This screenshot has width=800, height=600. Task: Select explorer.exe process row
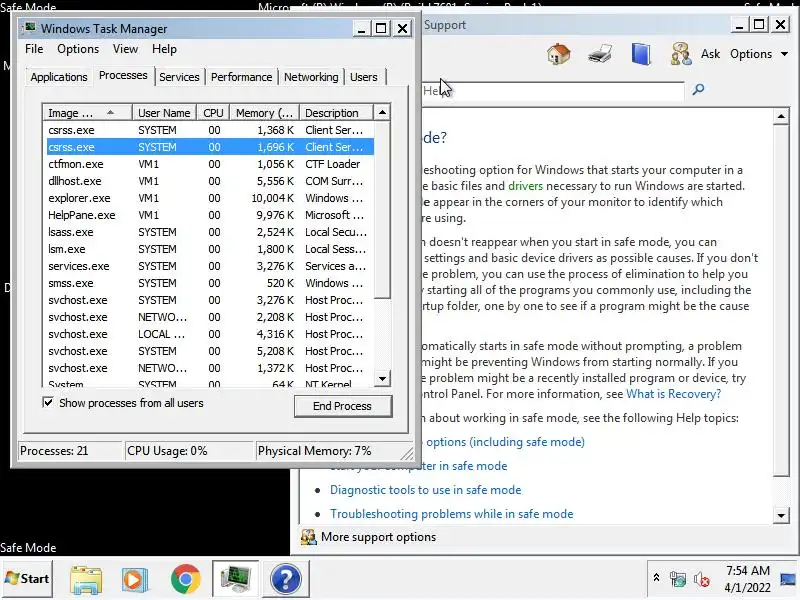(210, 198)
